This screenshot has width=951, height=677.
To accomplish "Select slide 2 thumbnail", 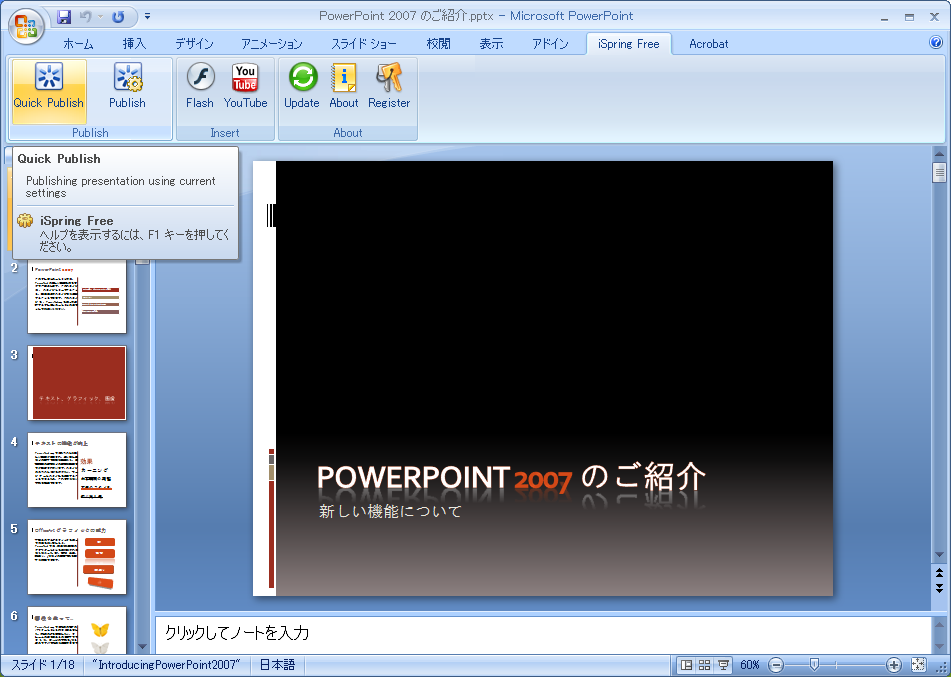I will tap(77, 297).
